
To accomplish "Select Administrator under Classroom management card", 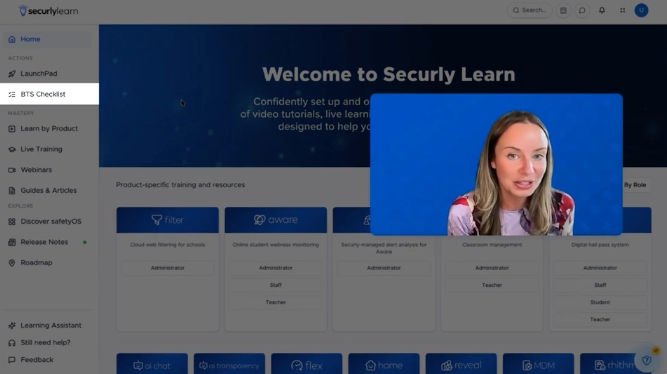I will tap(492, 268).
